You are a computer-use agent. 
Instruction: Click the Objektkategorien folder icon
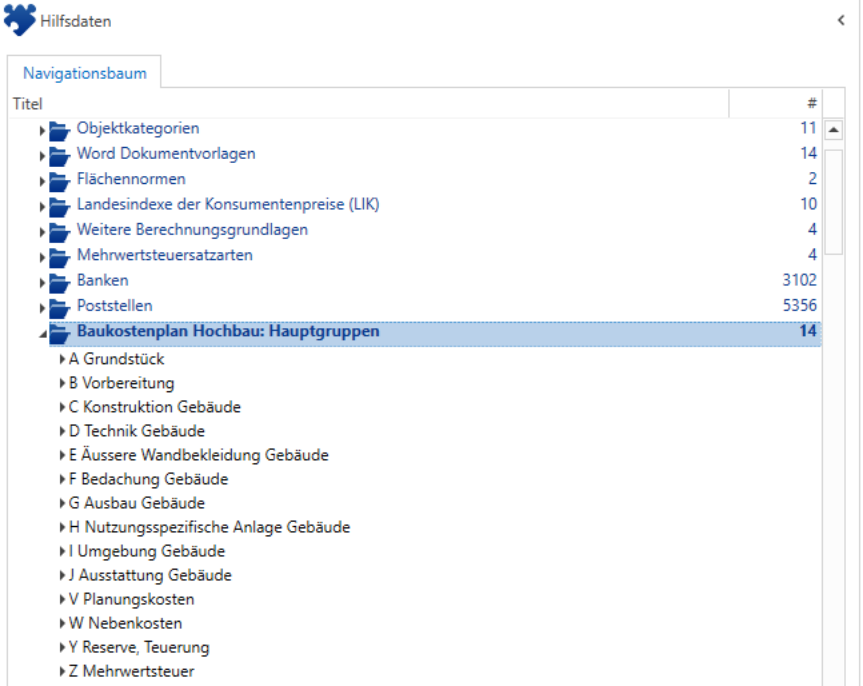(59, 130)
